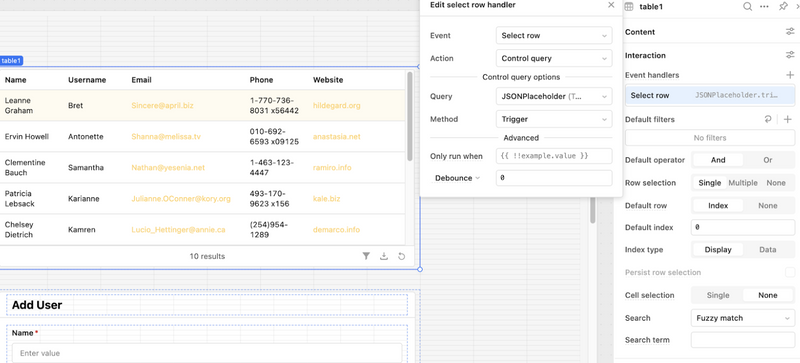Set Cell selection to None
Viewport: 800px width, 363px height.
pyautogui.click(x=768, y=295)
